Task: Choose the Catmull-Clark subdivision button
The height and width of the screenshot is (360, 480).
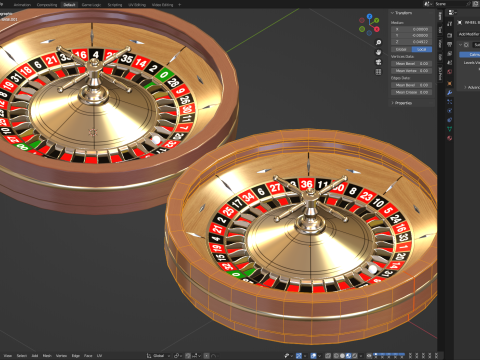Action: 470,54
